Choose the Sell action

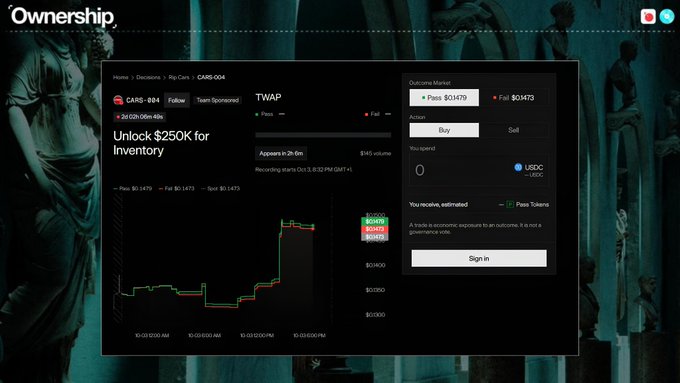(x=513, y=130)
